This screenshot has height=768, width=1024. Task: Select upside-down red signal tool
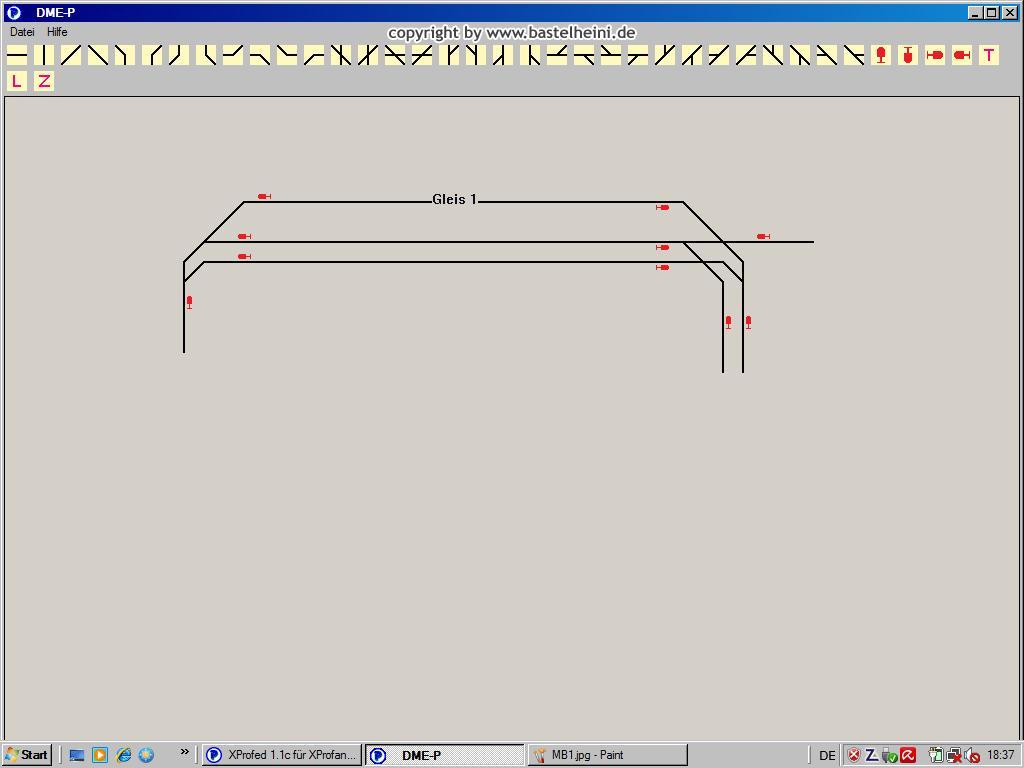coord(908,55)
